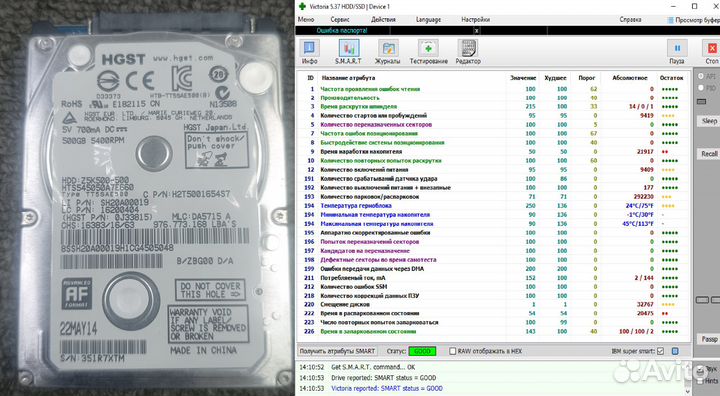
Task: Click the Просмотр буфера icon
Action: (671, 20)
